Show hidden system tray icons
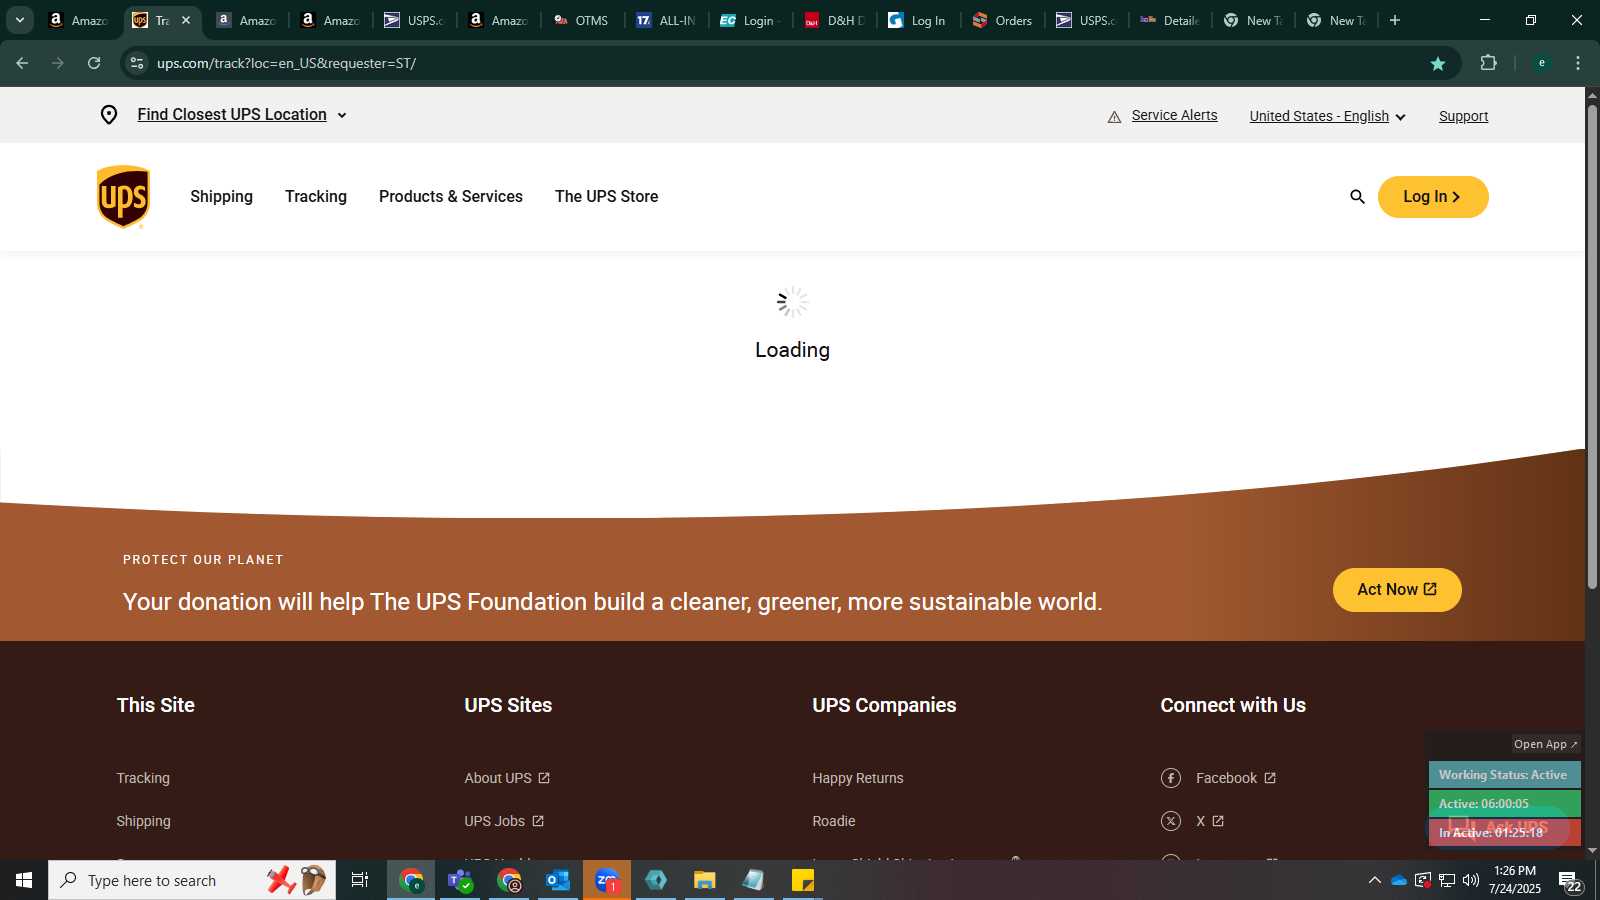 tap(1375, 880)
